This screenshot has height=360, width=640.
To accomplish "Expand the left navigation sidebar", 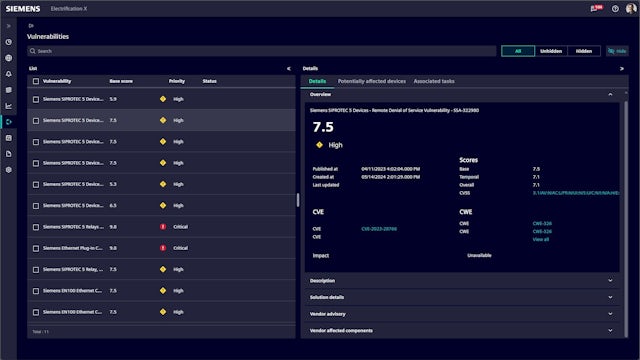I will tap(9, 26).
